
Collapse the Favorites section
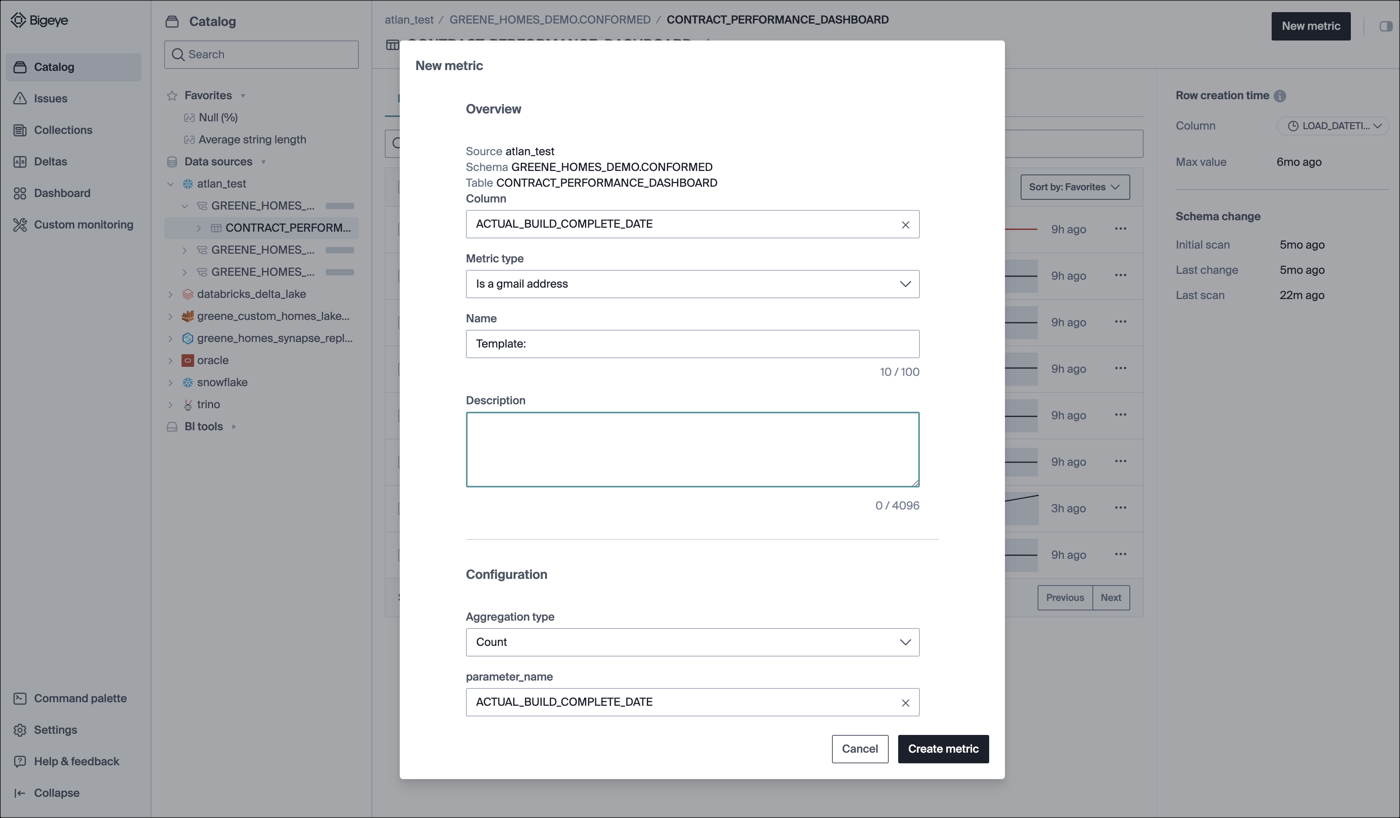tap(243, 96)
